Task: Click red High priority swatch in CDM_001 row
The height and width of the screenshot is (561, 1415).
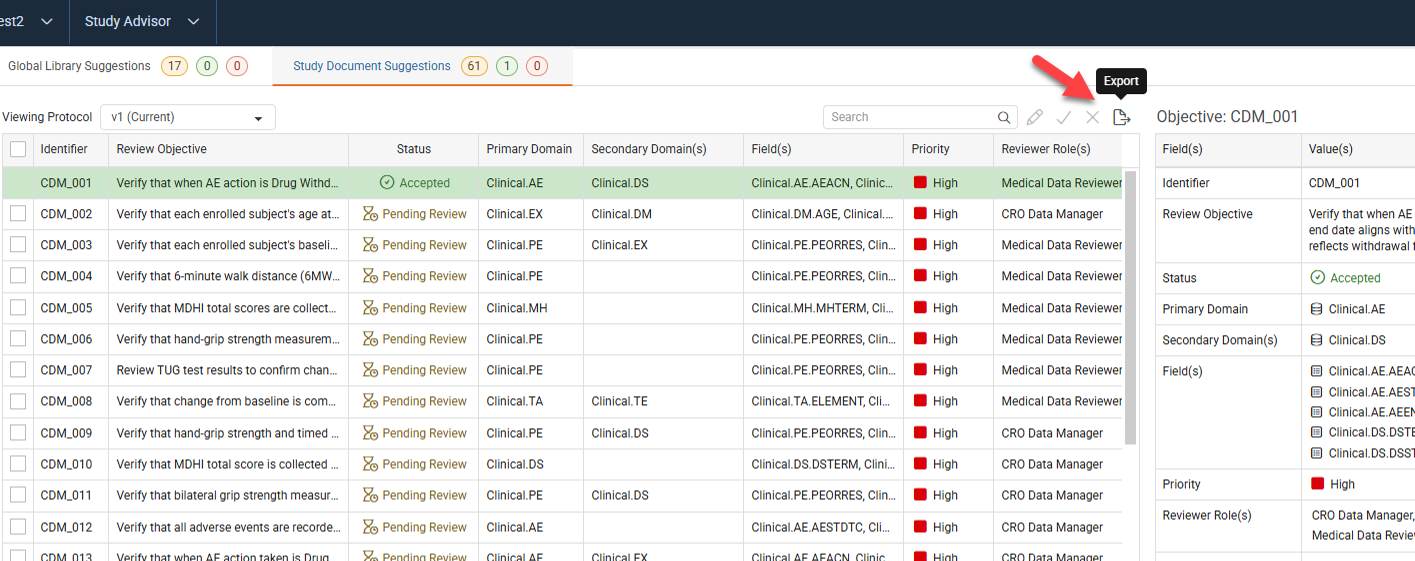Action: pyautogui.click(x=920, y=183)
